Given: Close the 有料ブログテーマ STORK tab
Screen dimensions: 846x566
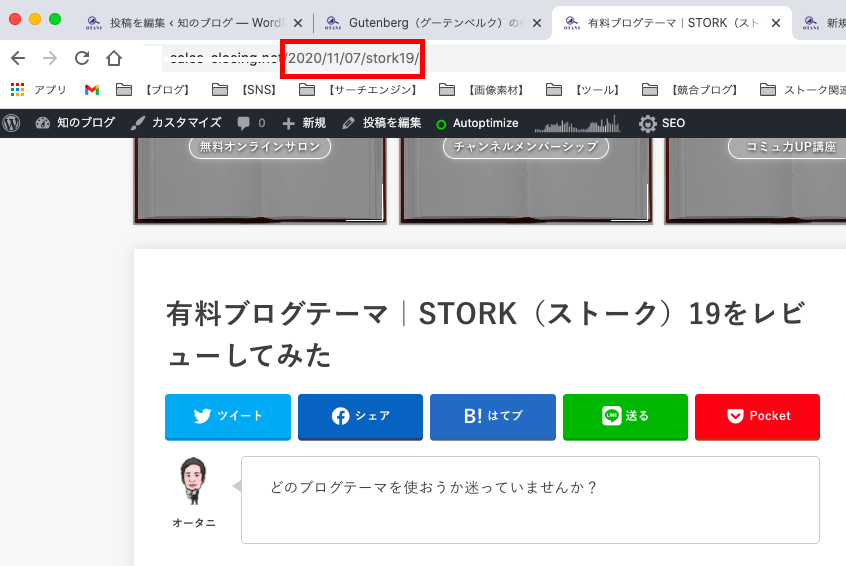Looking at the screenshot, I should pyautogui.click(x=776, y=23).
